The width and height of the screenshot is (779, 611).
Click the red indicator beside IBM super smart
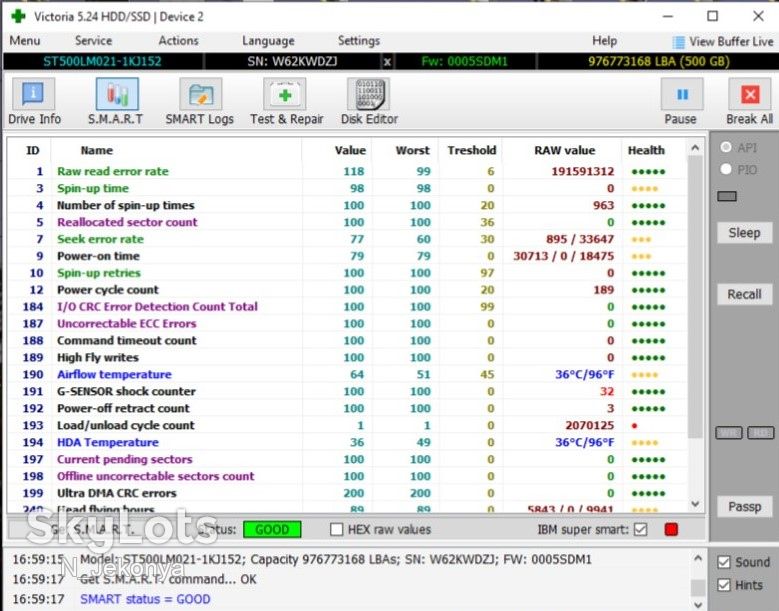coord(671,530)
